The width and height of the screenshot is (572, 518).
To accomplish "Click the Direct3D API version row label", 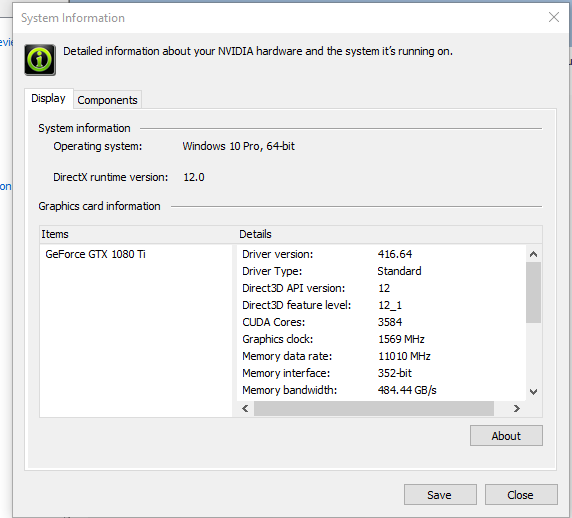I will [293, 288].
